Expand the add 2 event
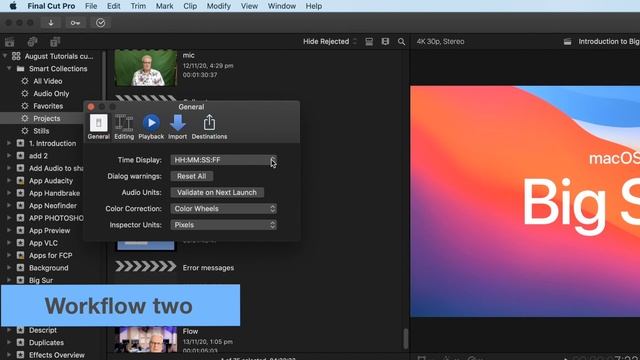The image size is (640, 360). (x=9, y=156)
